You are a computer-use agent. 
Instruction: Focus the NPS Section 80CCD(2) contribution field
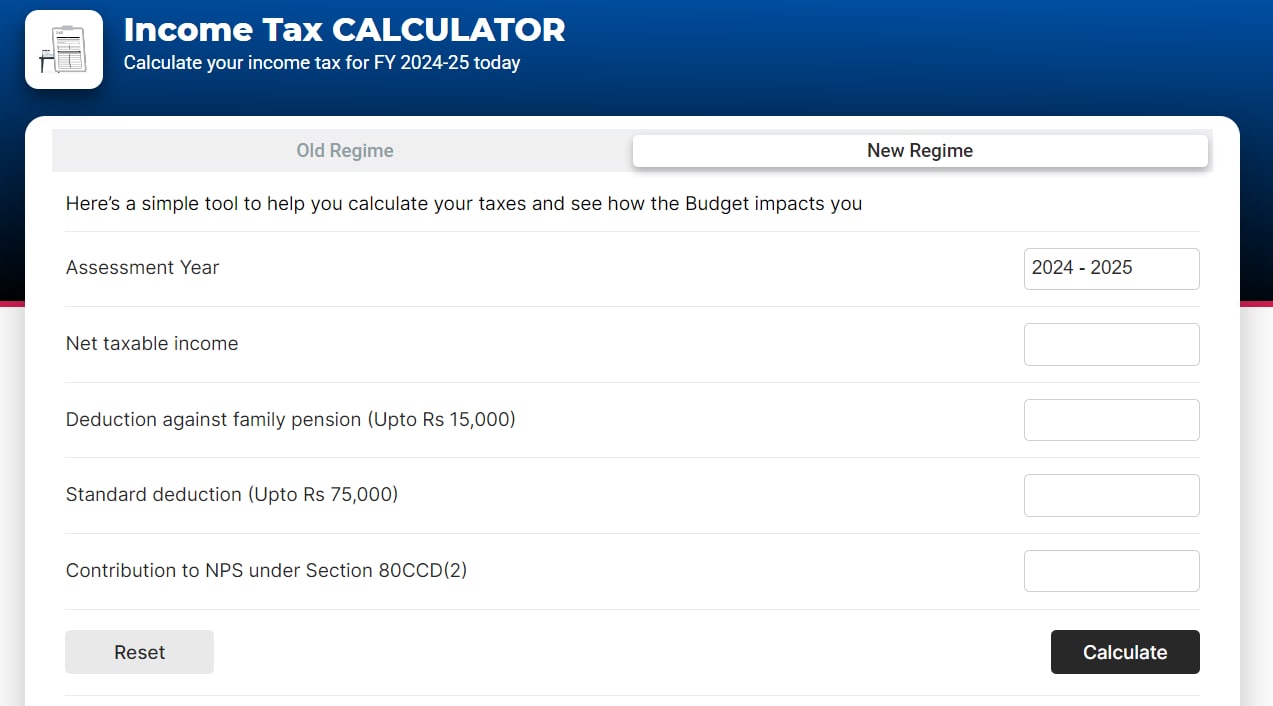pyautogui.click(x=1111, y=571)
